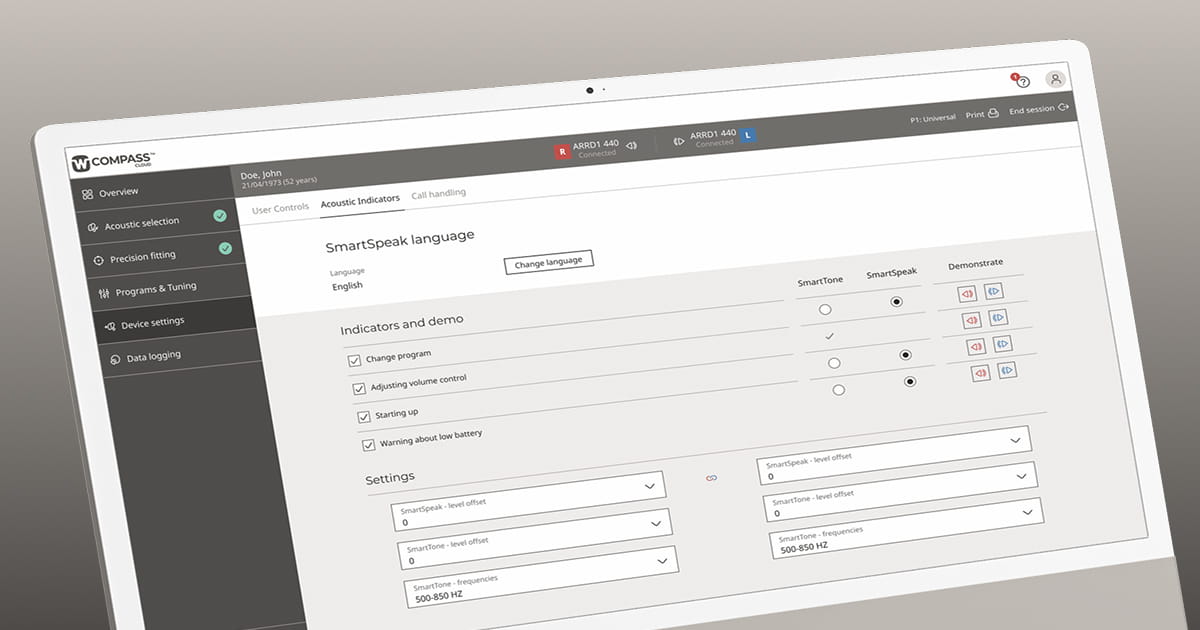
Task: Click the link icon between the Settings columns
Action: (712, 478)
